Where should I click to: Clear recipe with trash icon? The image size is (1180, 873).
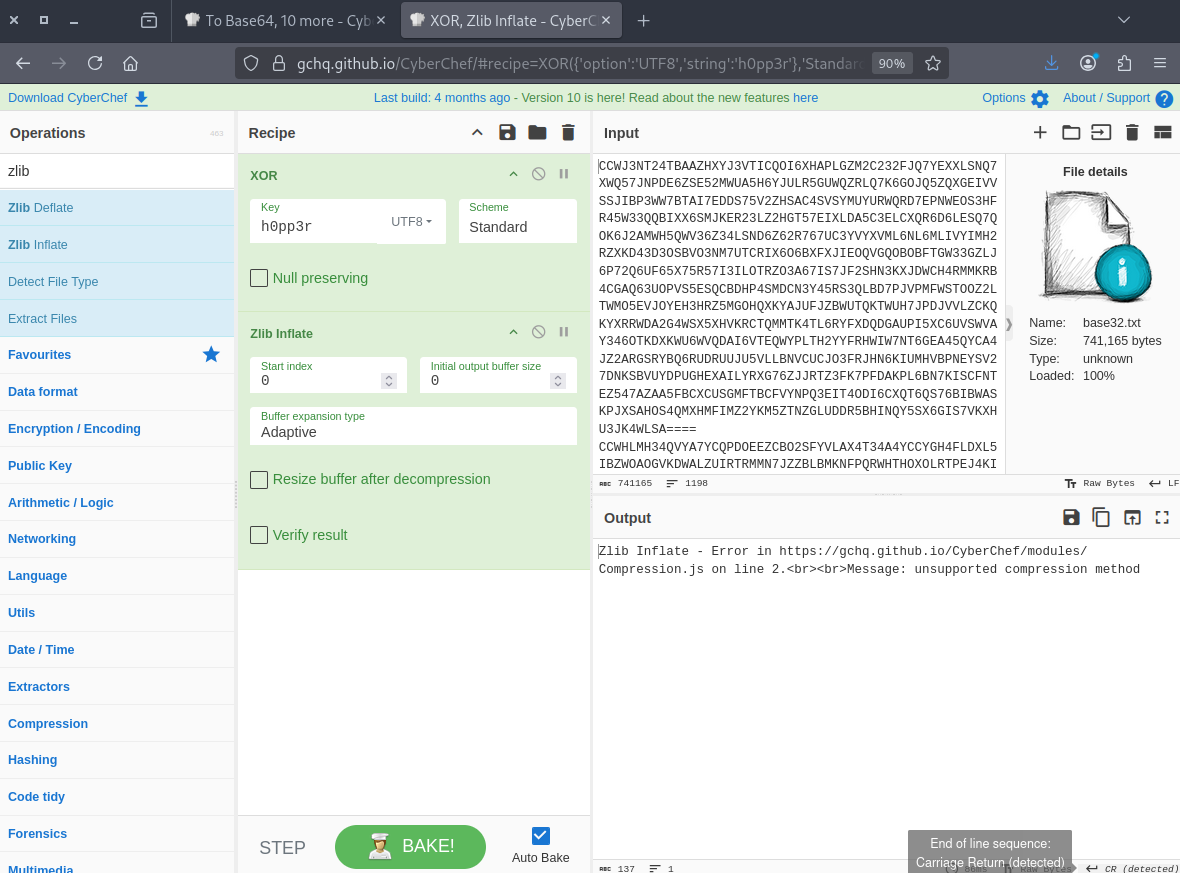click(568, 133)
